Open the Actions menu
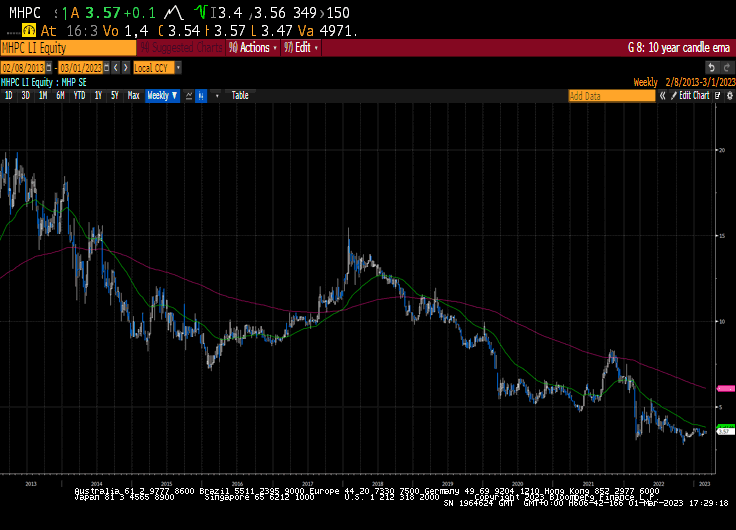 [x=253, y=48]
